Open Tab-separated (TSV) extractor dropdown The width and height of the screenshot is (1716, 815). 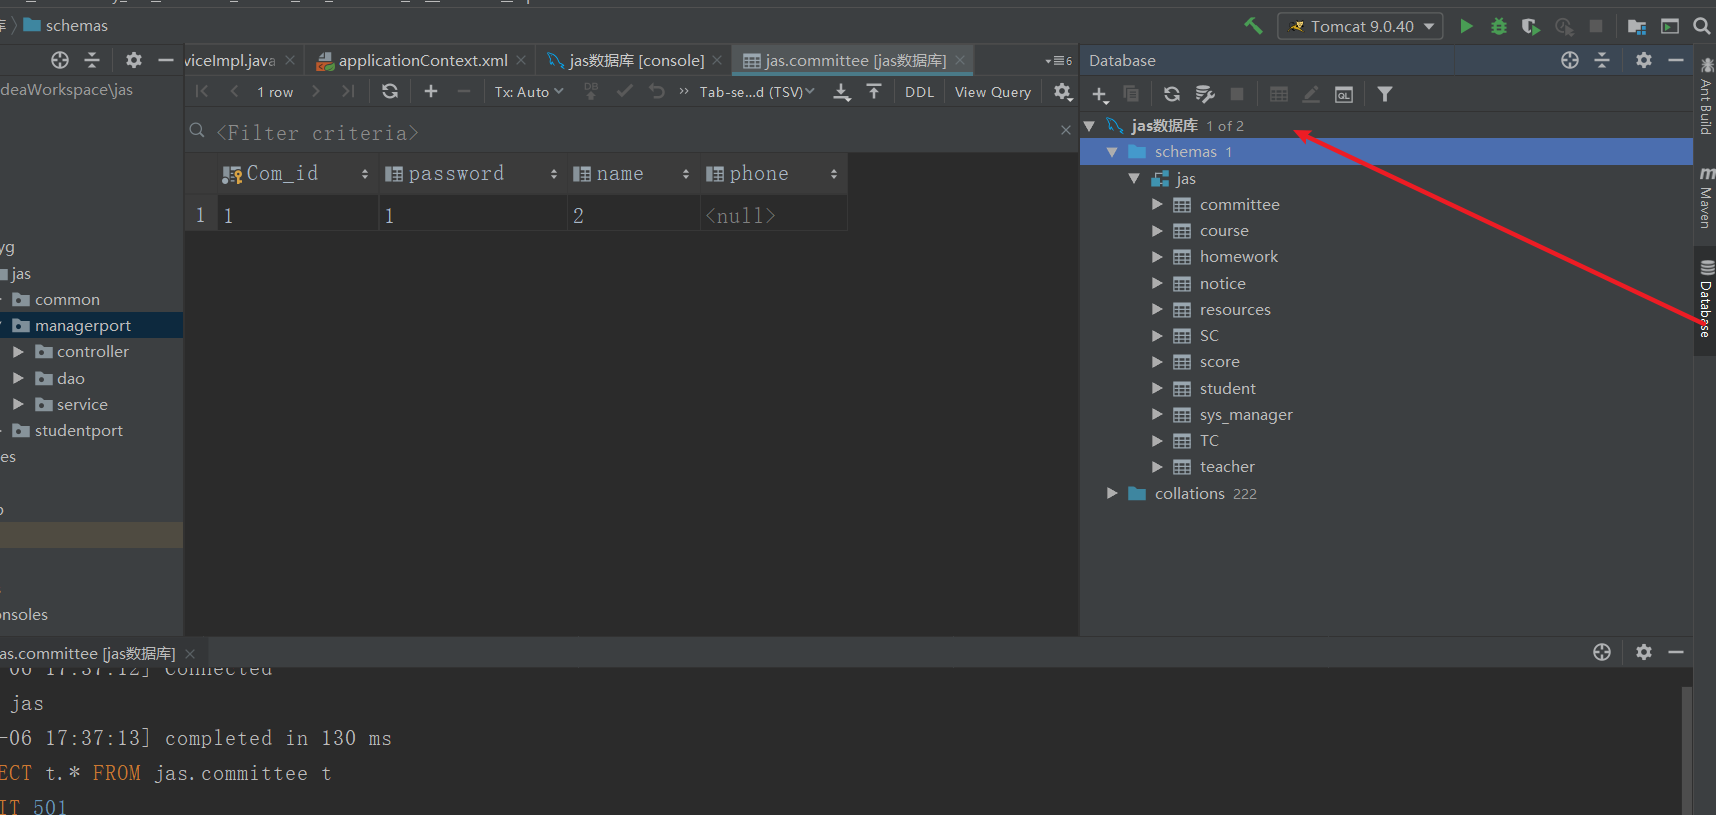click(x=757, y=92)
